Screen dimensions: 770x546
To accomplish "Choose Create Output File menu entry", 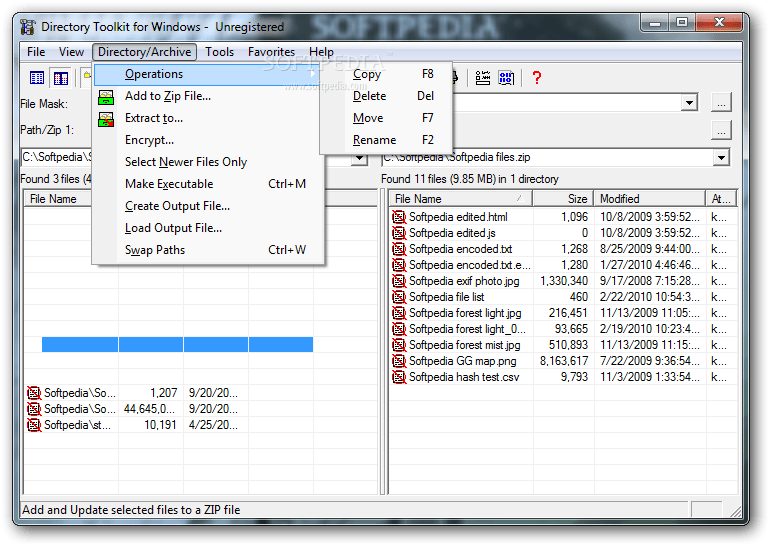I will click(x=208, y=206).
